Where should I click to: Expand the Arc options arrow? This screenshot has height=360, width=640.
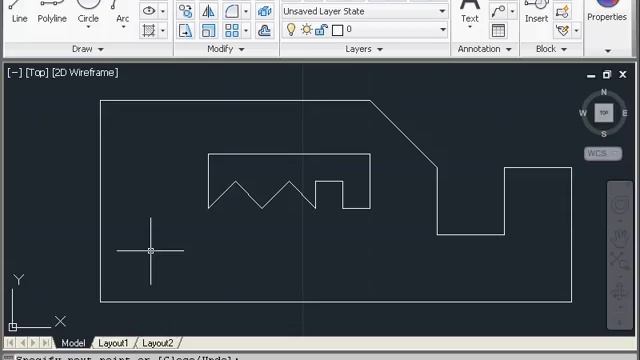click(x=123, y=27)
